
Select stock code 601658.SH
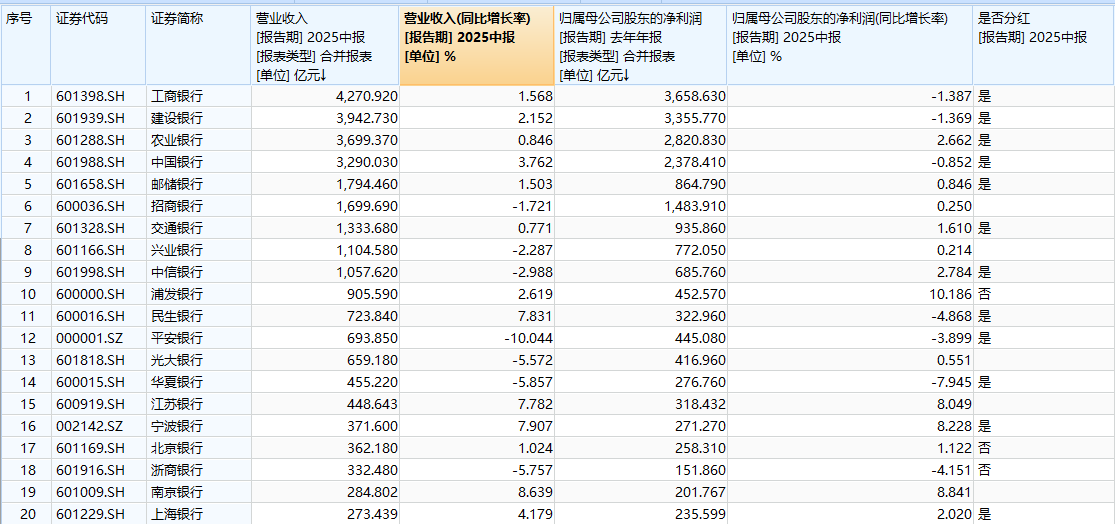[x=90, y=184]
